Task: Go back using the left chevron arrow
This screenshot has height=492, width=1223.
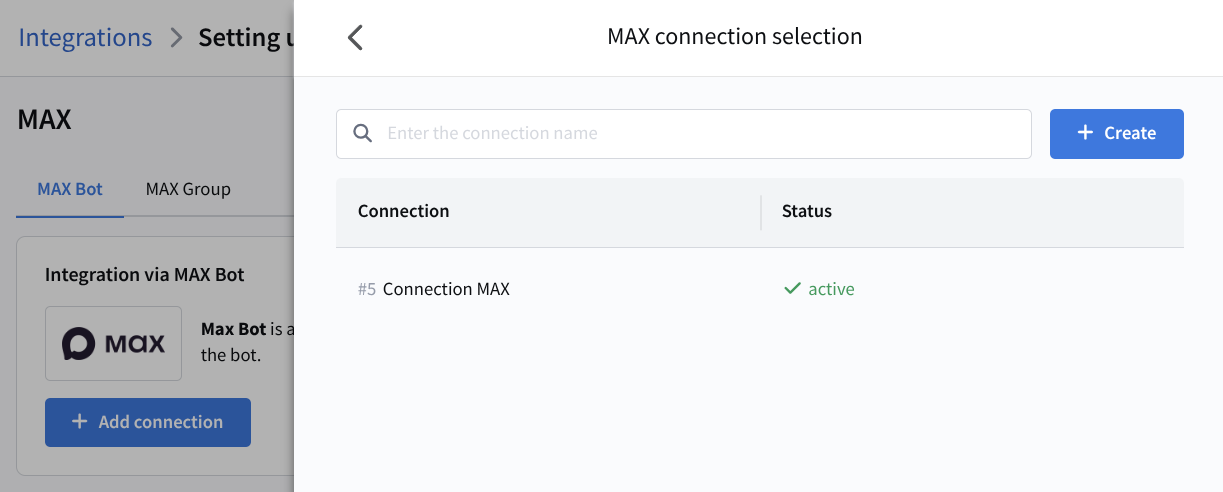Action: 355,38
